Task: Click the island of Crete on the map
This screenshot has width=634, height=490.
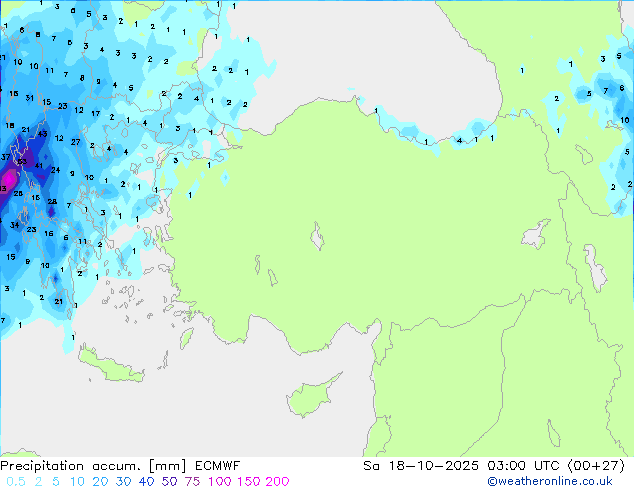Action: tap(111, 364)
